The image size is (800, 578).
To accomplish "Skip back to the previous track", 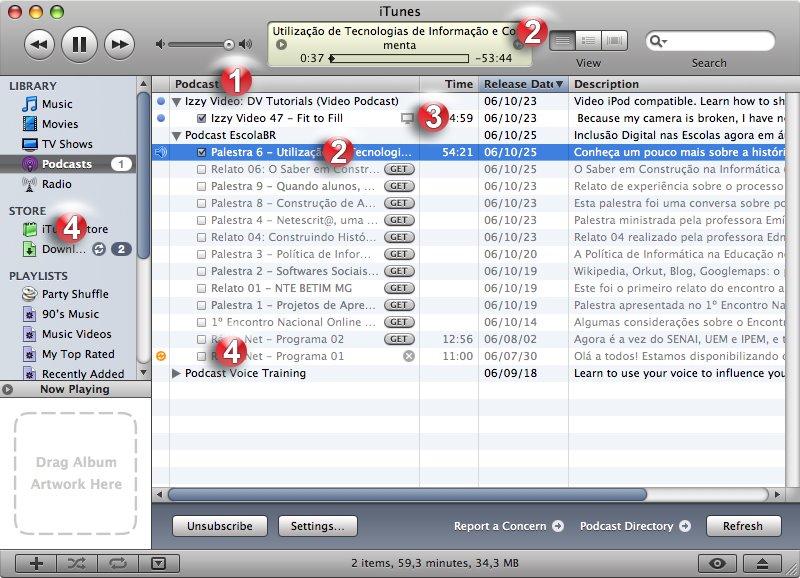I will [x=39, y=44].
